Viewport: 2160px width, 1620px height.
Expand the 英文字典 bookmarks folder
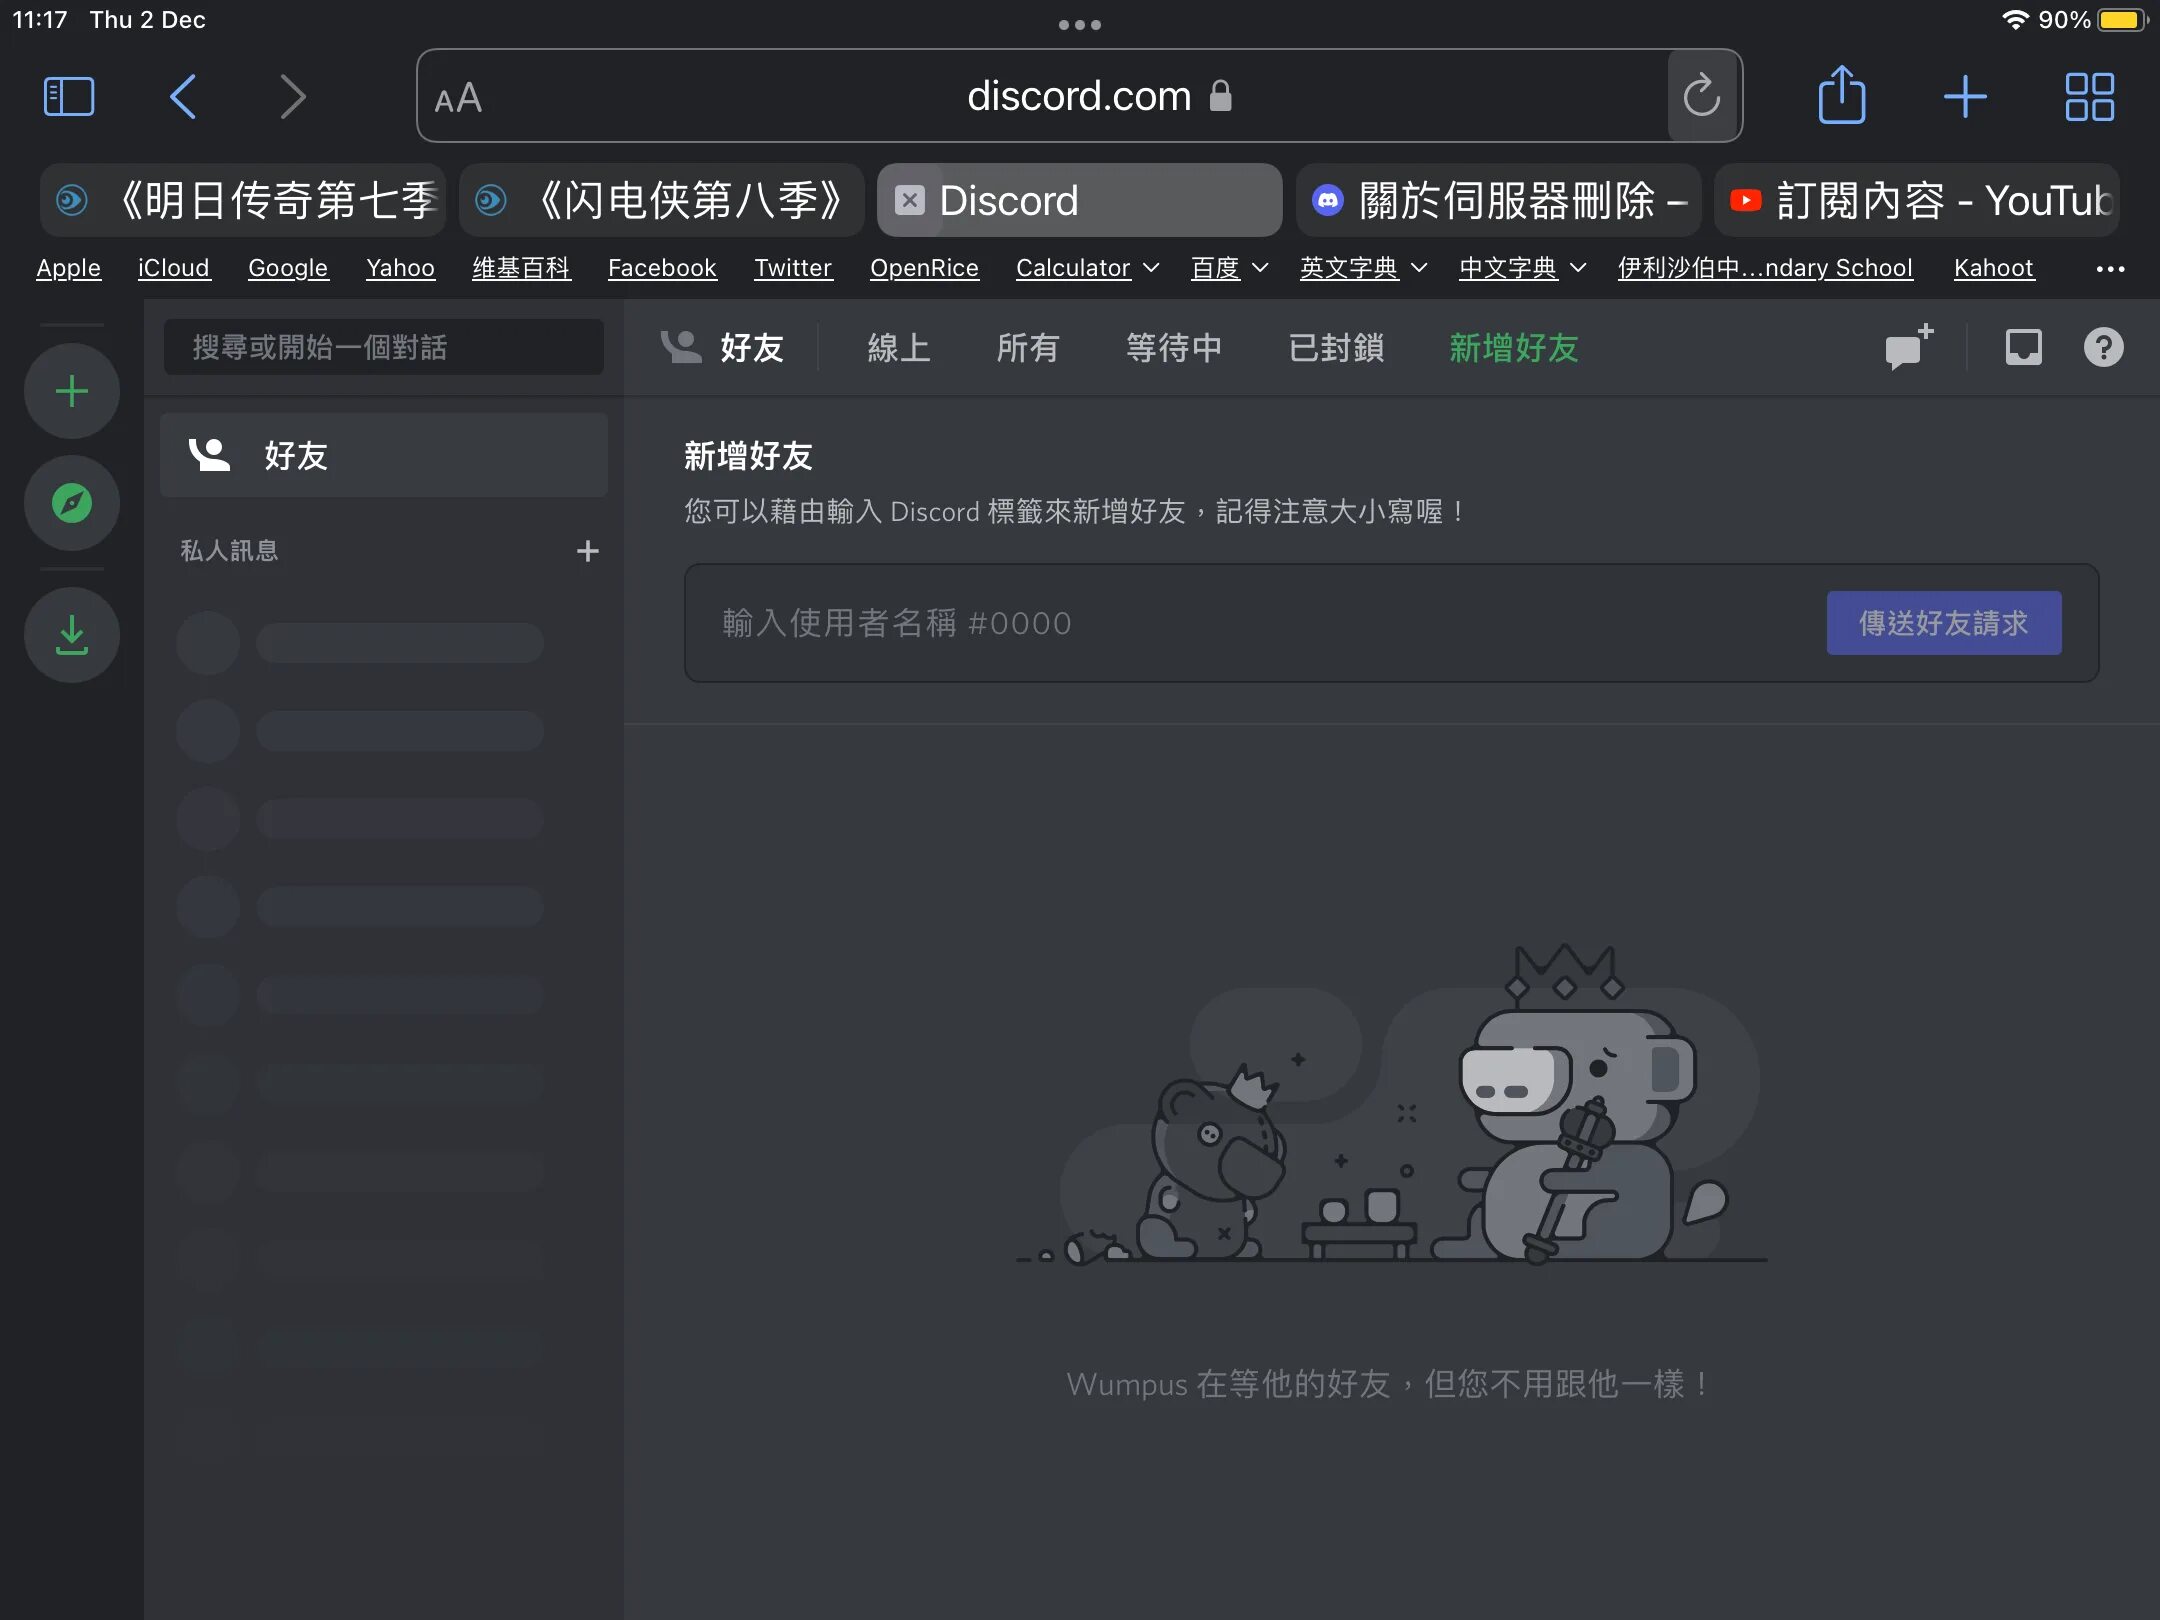(x=1362, y=268)
